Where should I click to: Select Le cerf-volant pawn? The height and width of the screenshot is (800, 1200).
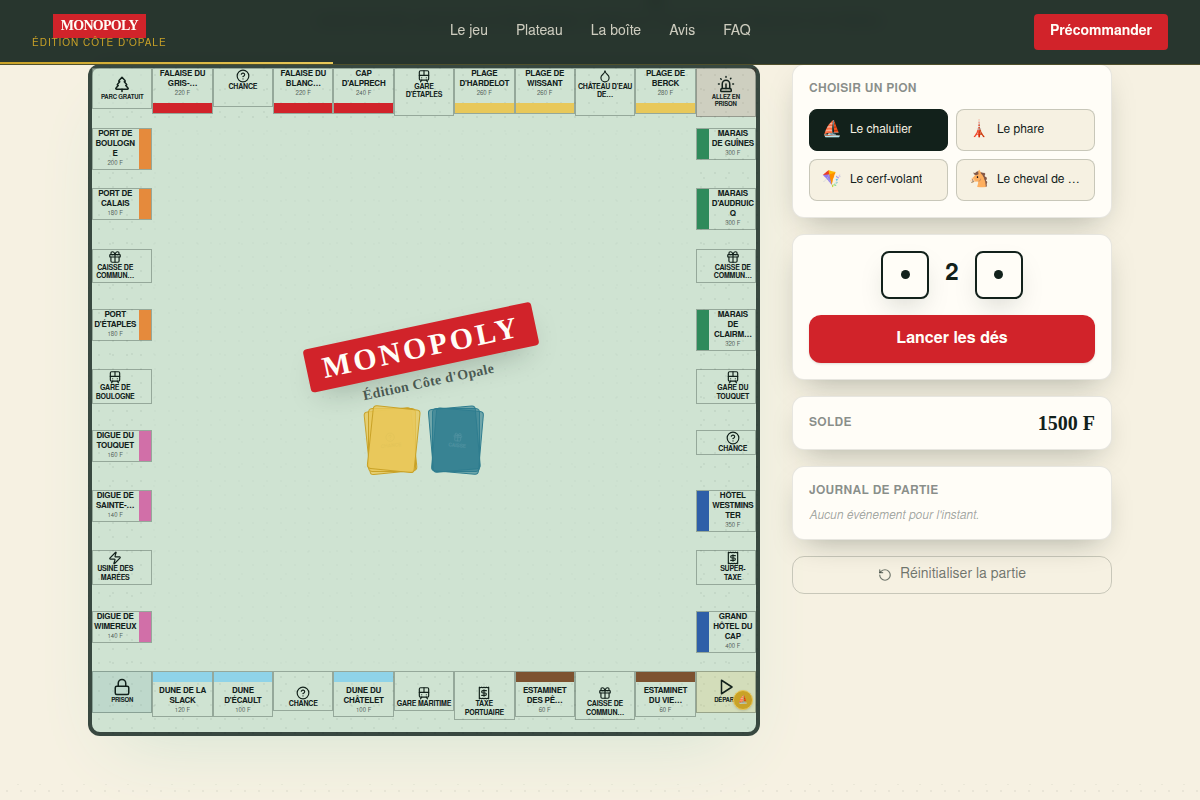click(x=880, y=180)
